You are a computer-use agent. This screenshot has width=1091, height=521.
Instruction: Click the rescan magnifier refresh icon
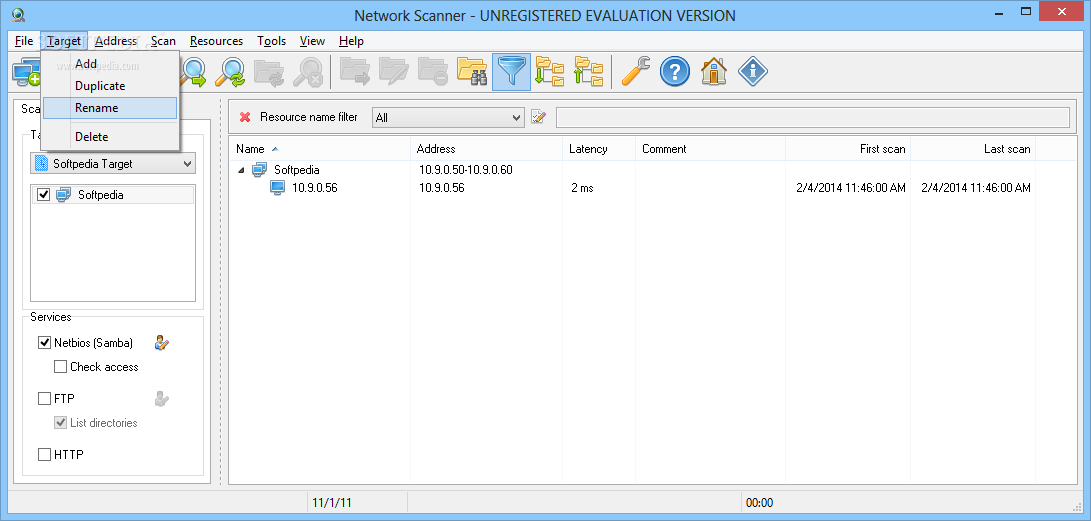tap(230, 71)
